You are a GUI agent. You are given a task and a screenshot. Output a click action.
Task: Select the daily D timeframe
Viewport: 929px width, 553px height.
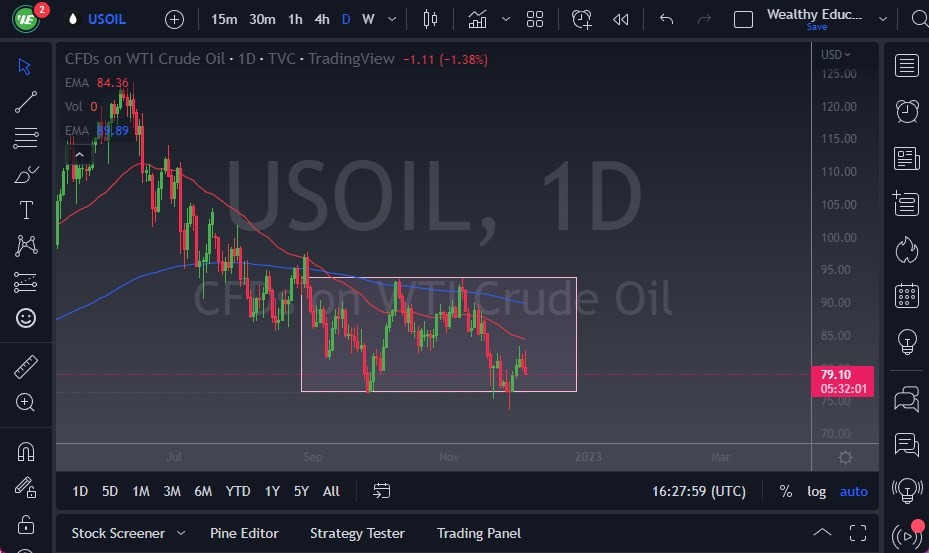346,20
